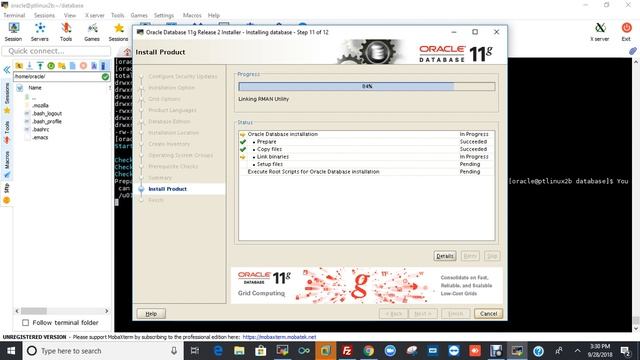Click the installer Details button
640x360 pixels.
pyautogui.click(x=445, y=256)
